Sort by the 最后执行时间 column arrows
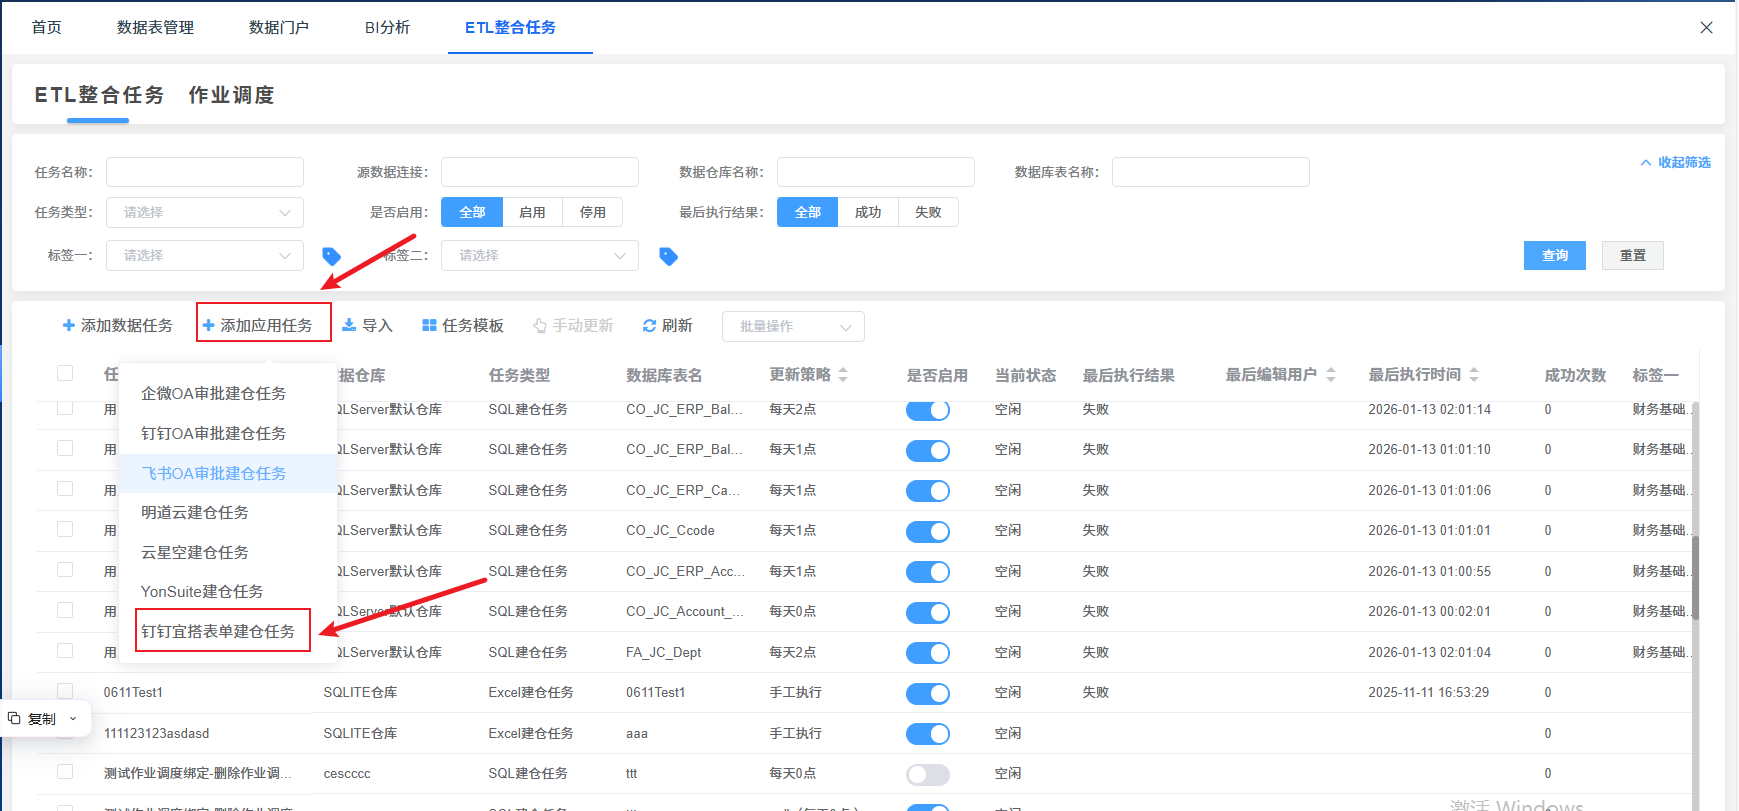 (1474, 374)
